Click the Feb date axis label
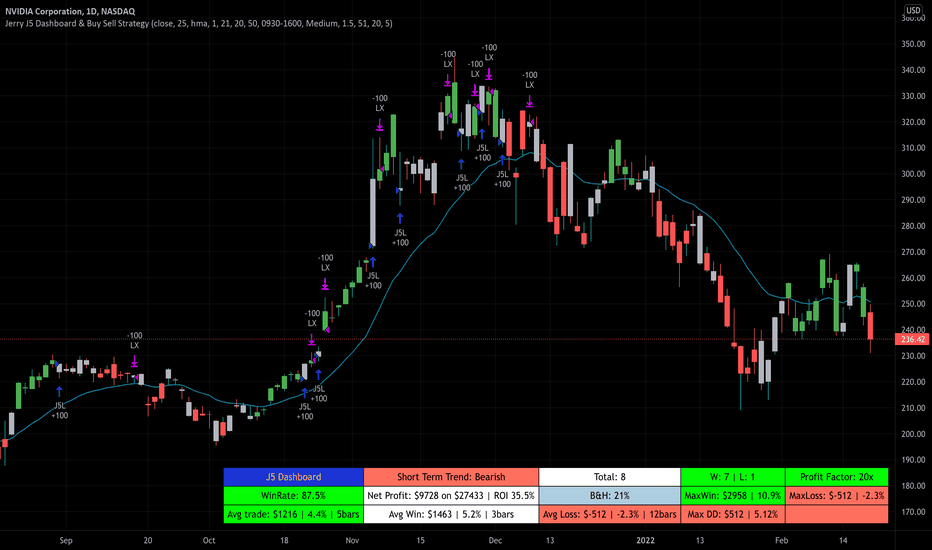 781,540
